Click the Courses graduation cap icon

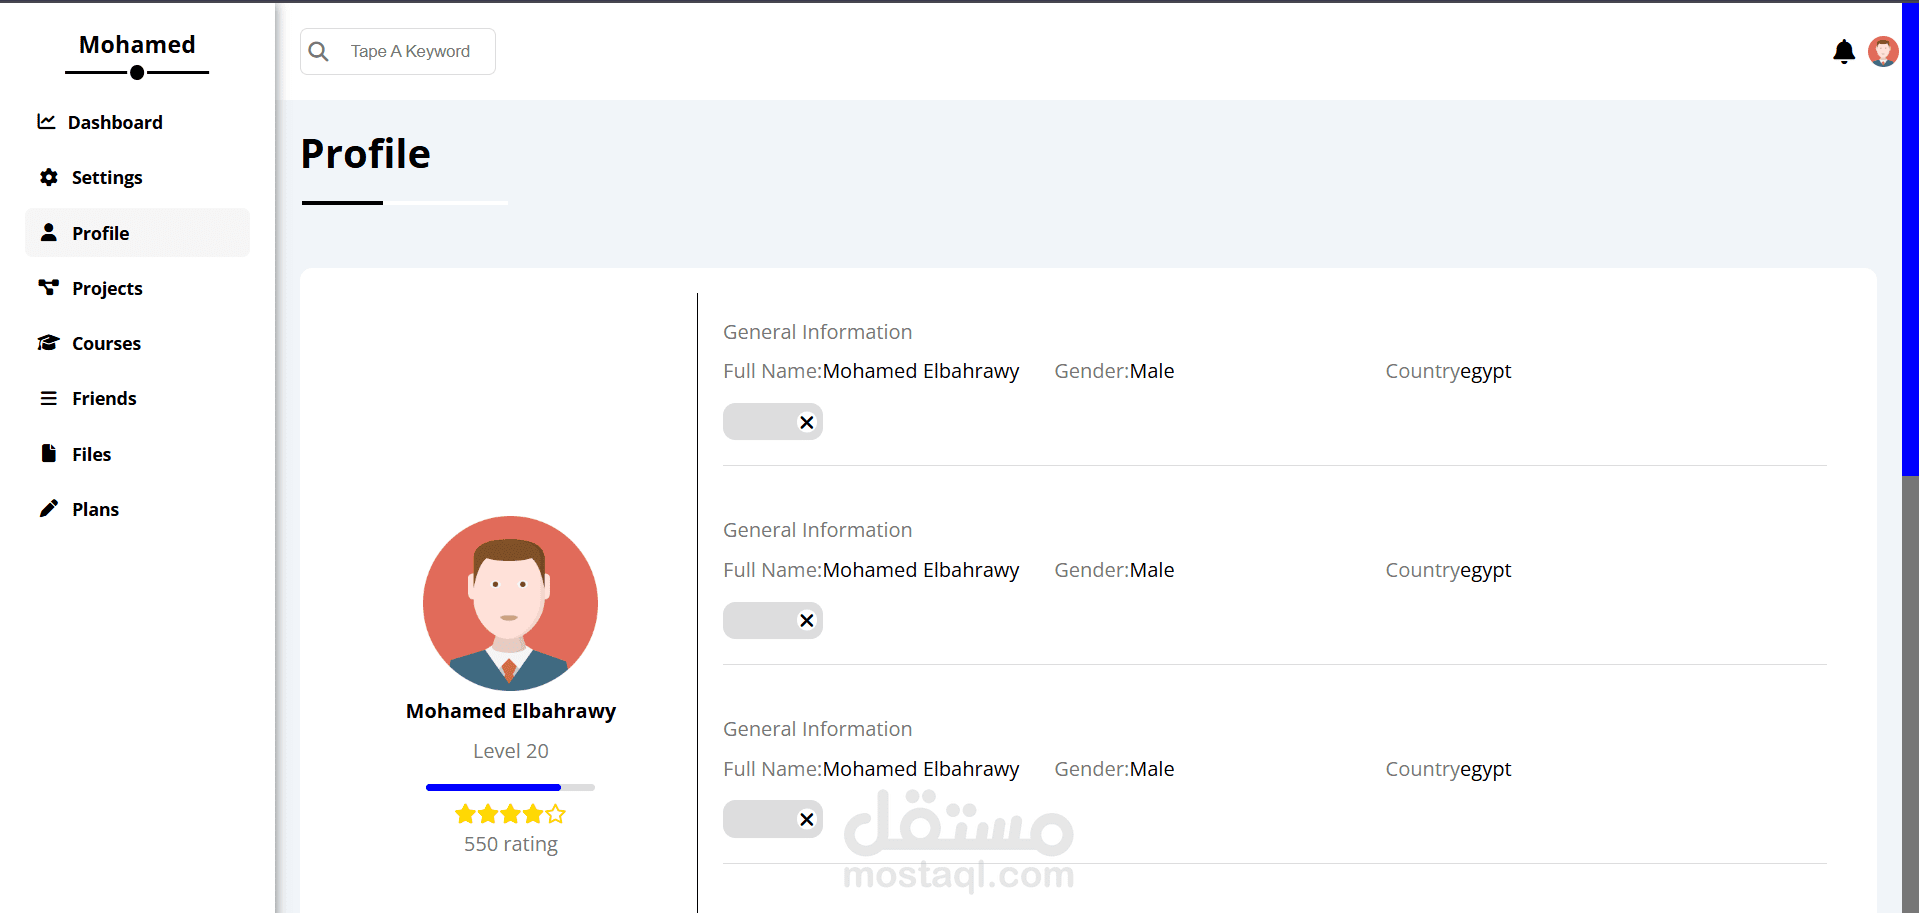(x=48, y=343)
